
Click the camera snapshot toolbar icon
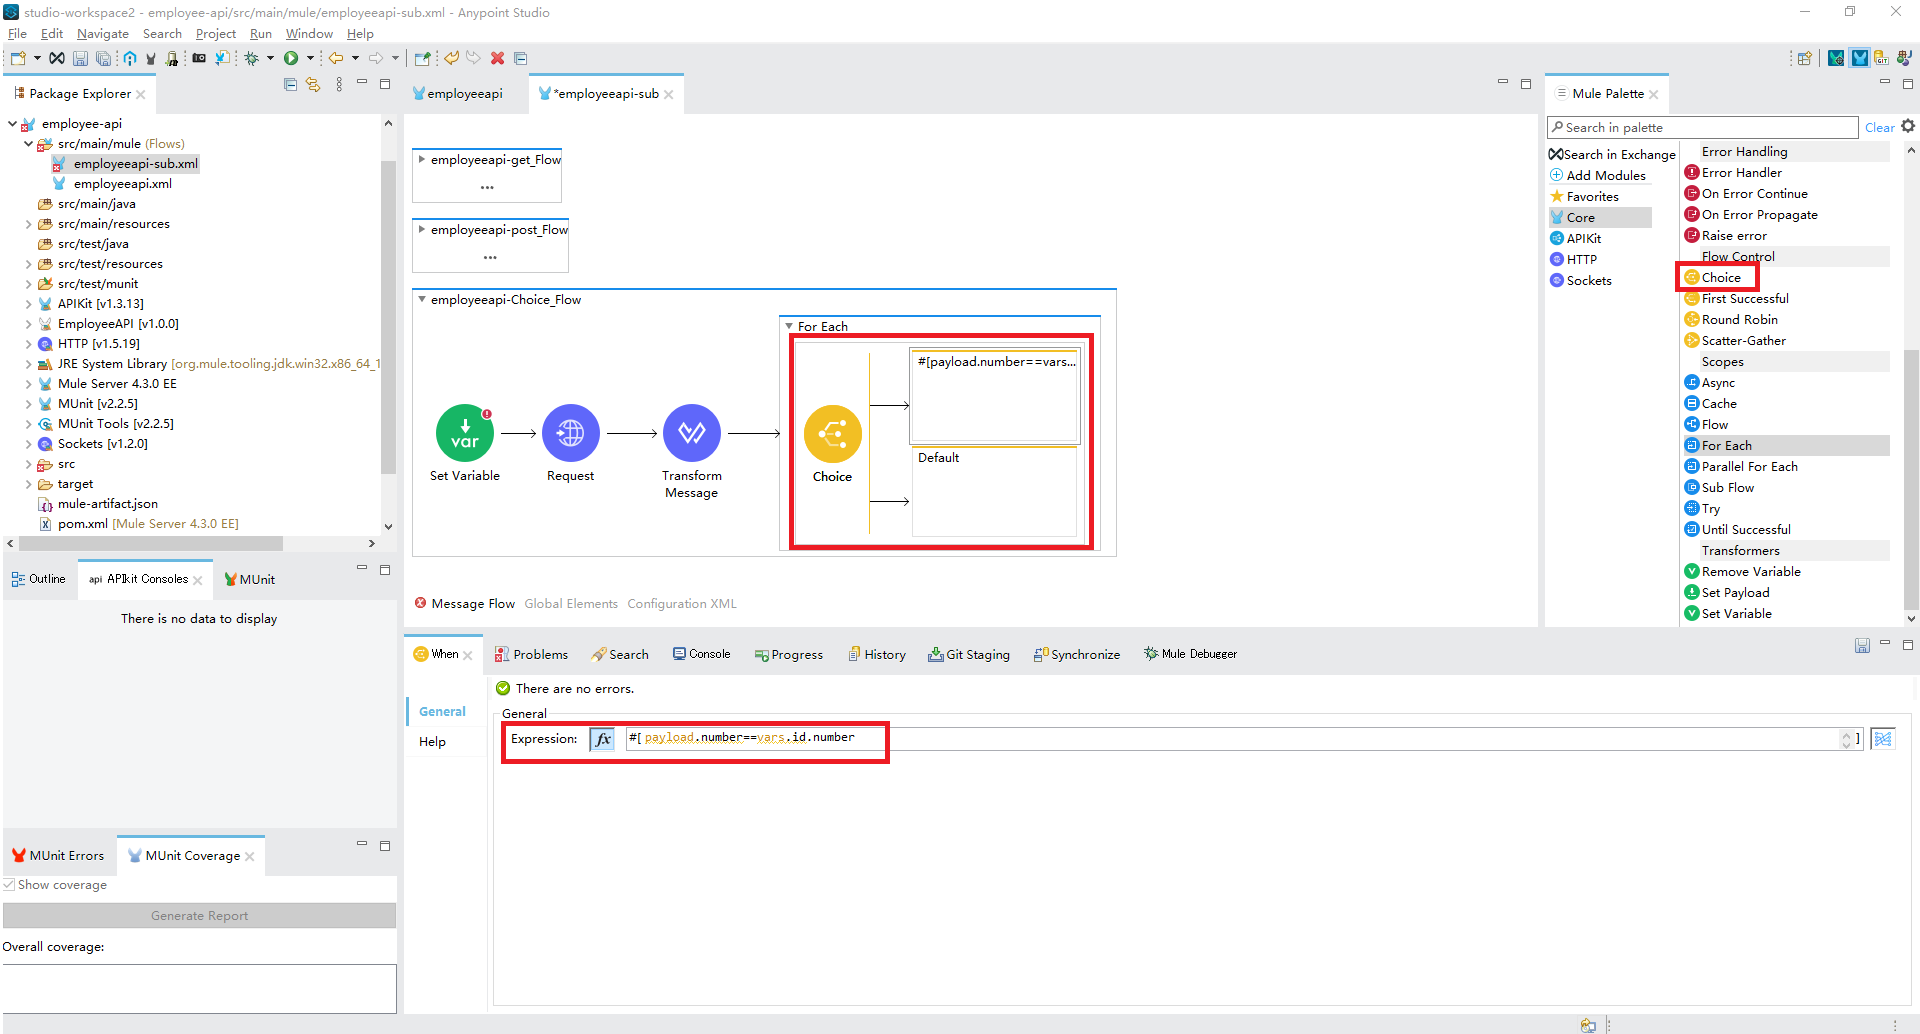pos(199,58)
